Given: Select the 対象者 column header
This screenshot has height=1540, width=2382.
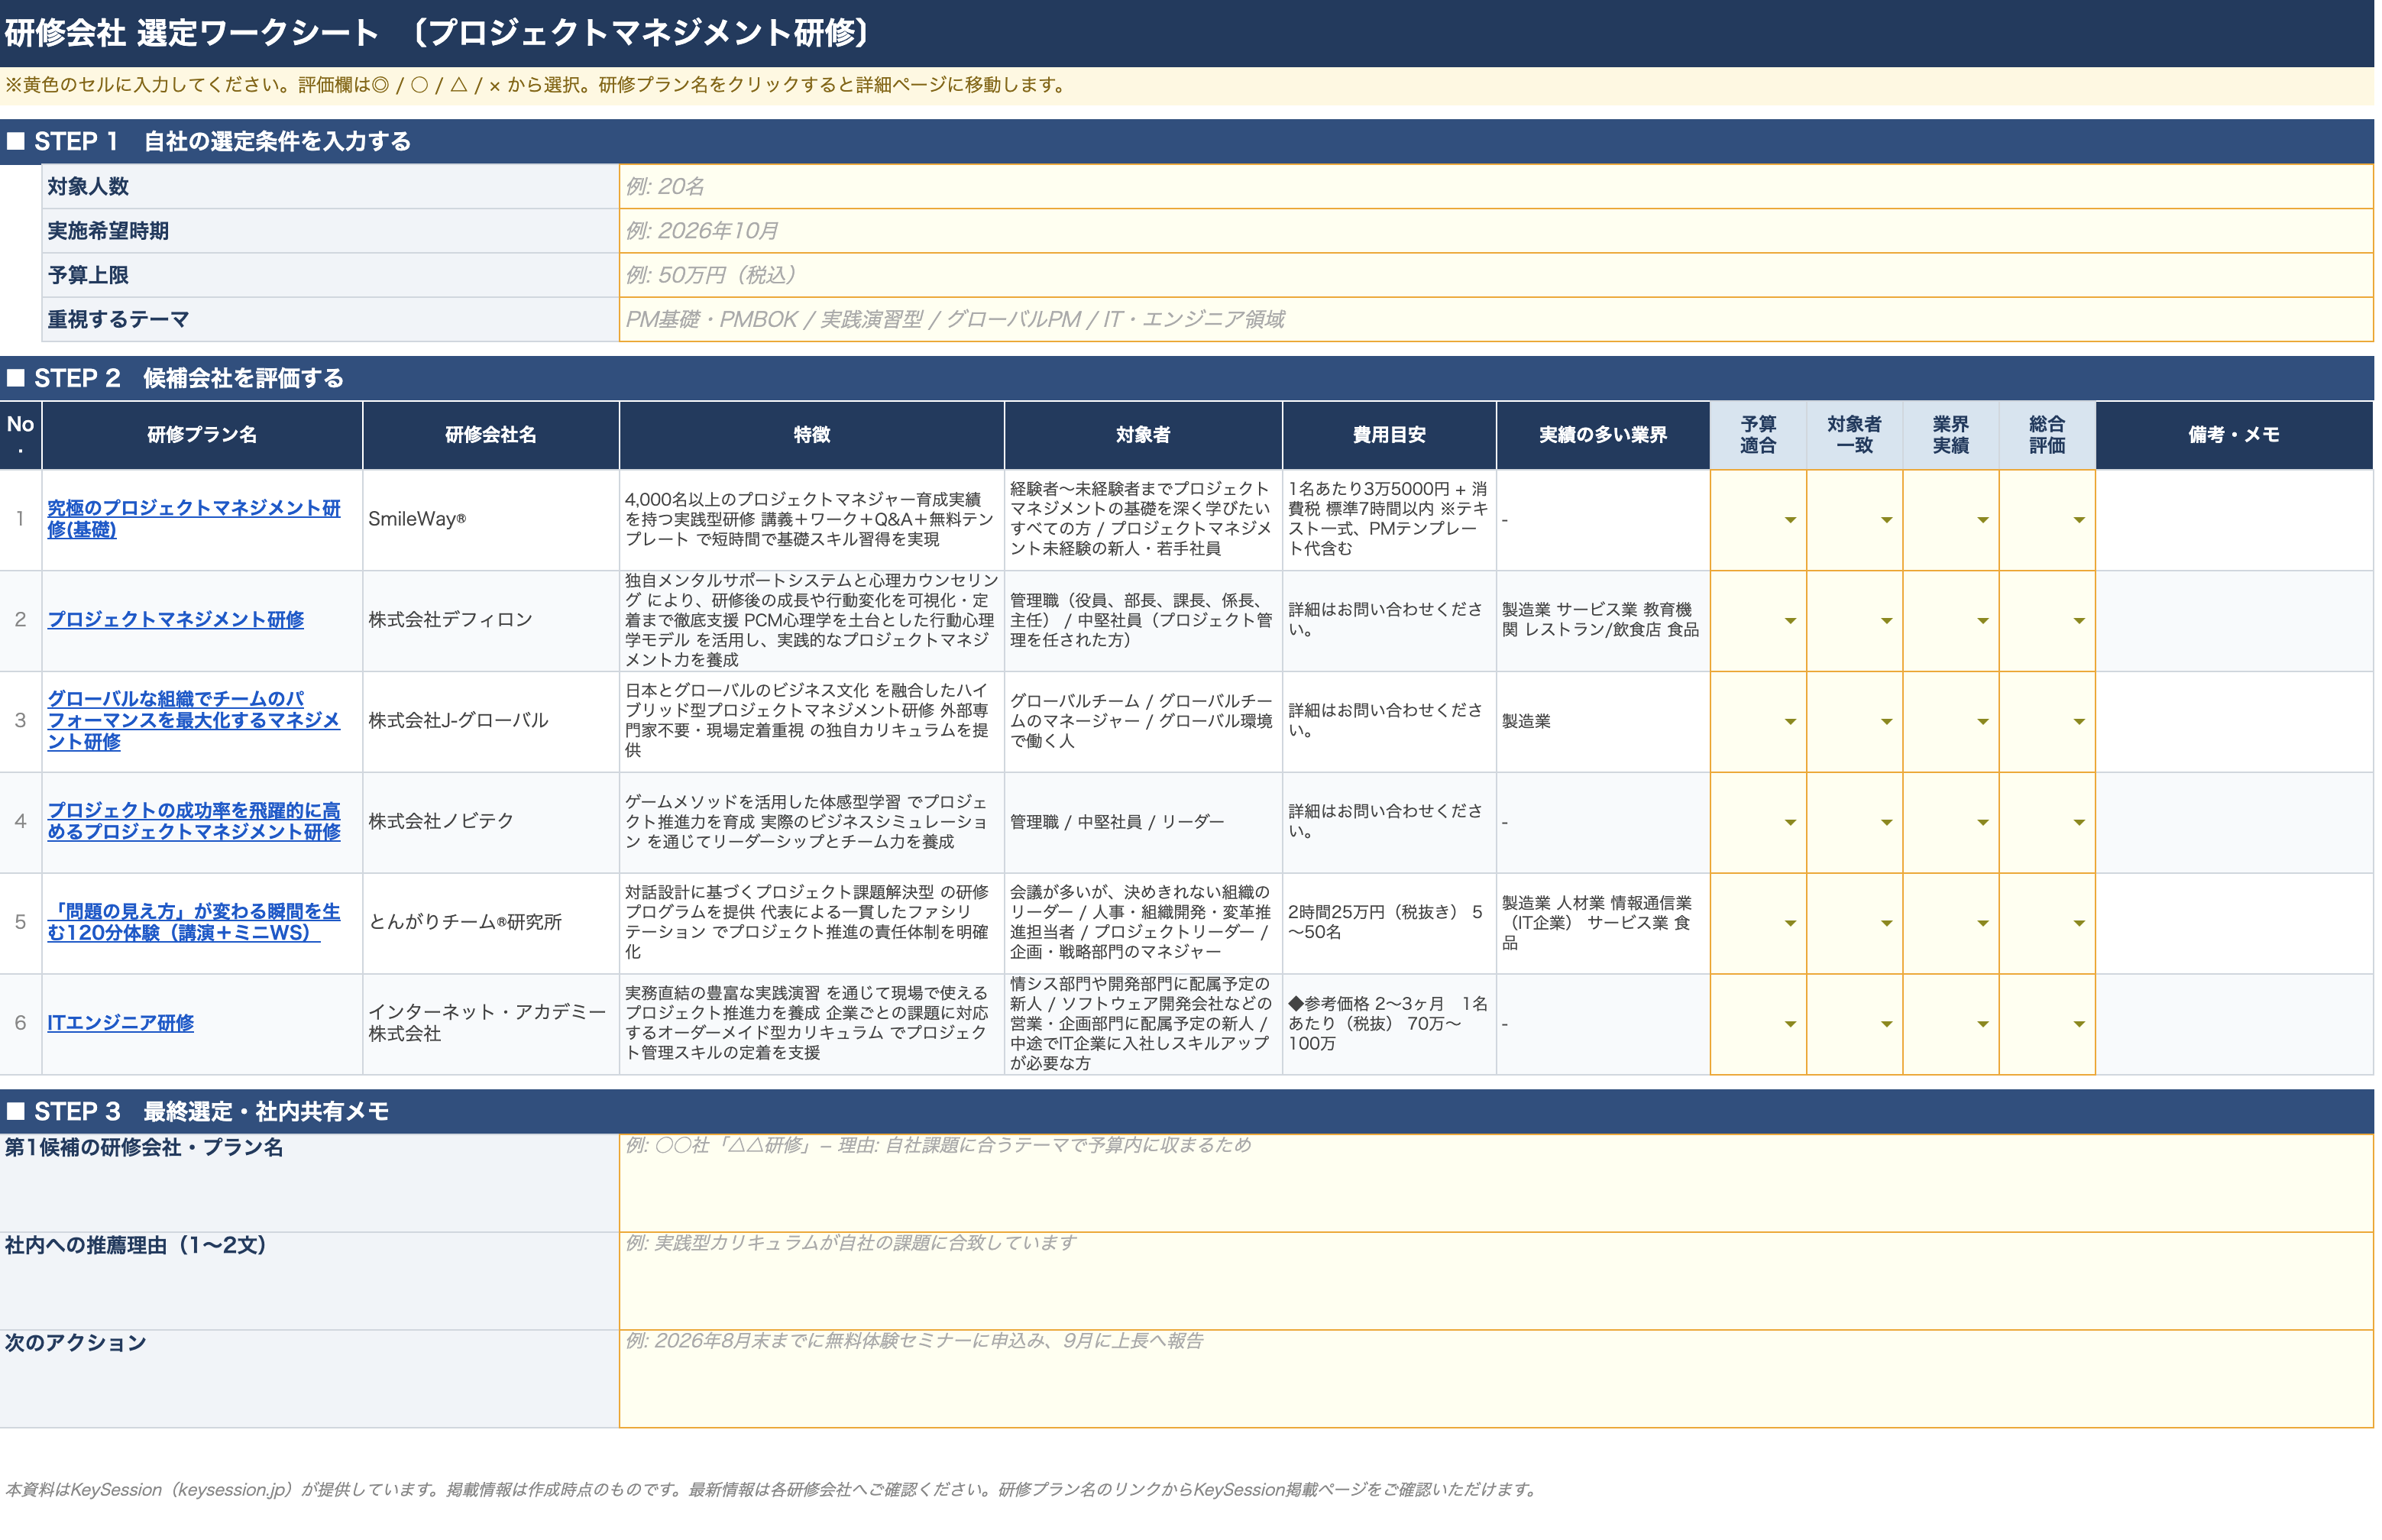Looking at the screenshot, I should [x=1143, y=436].
